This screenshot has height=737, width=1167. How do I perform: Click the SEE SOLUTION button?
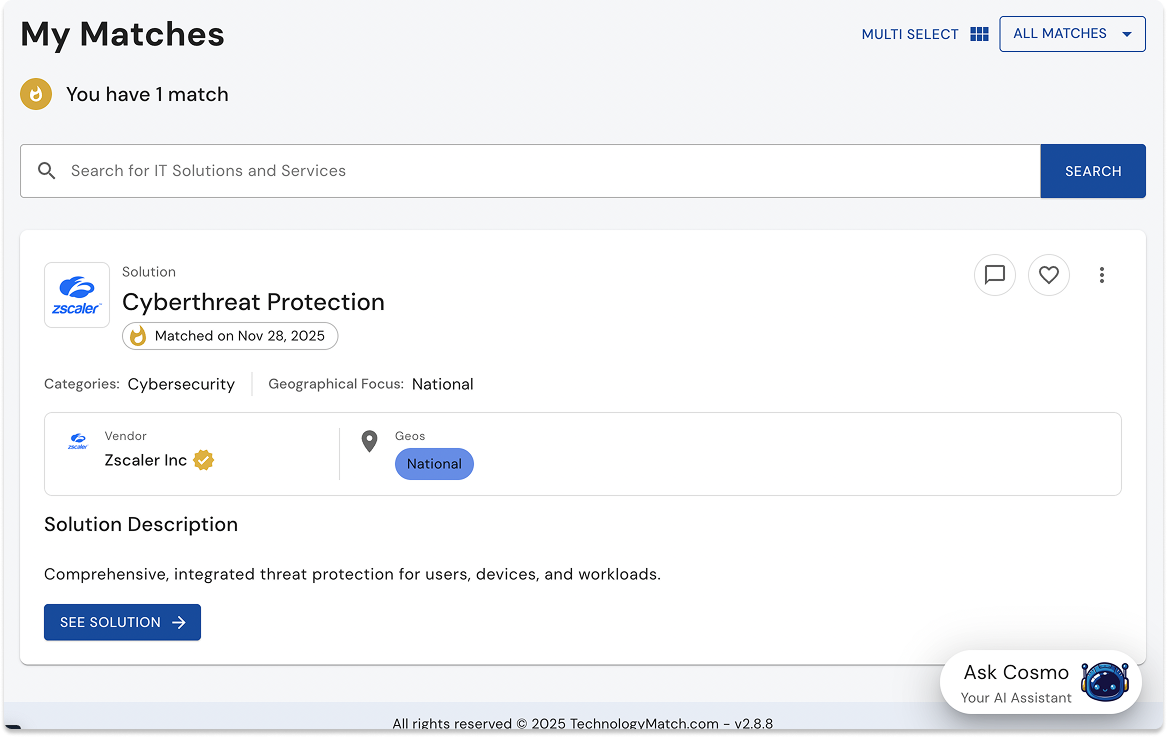pos(122,622)
